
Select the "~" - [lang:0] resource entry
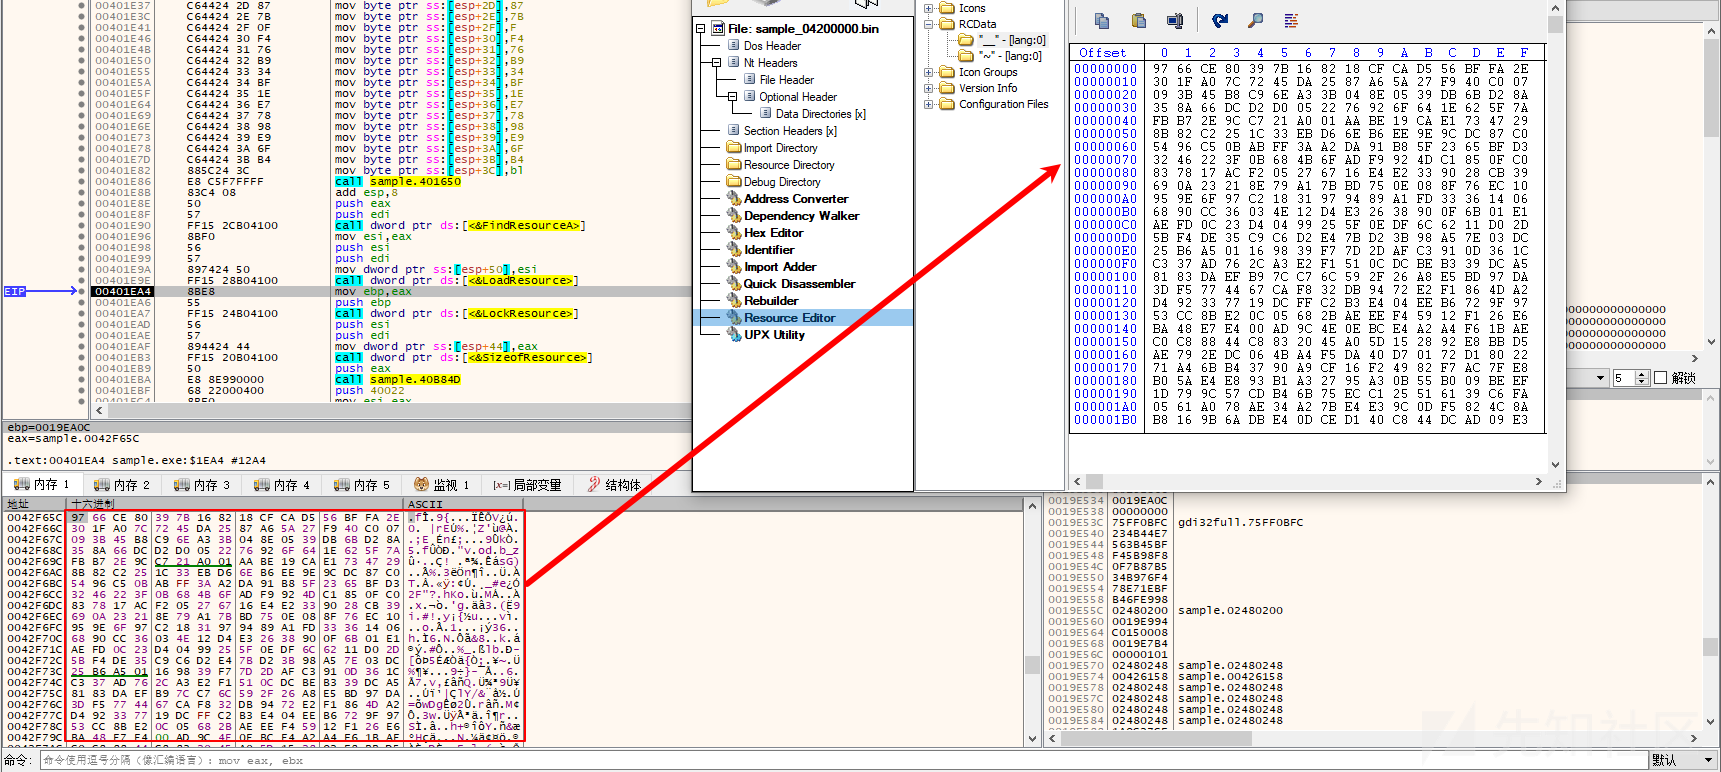coord(1010,56)
